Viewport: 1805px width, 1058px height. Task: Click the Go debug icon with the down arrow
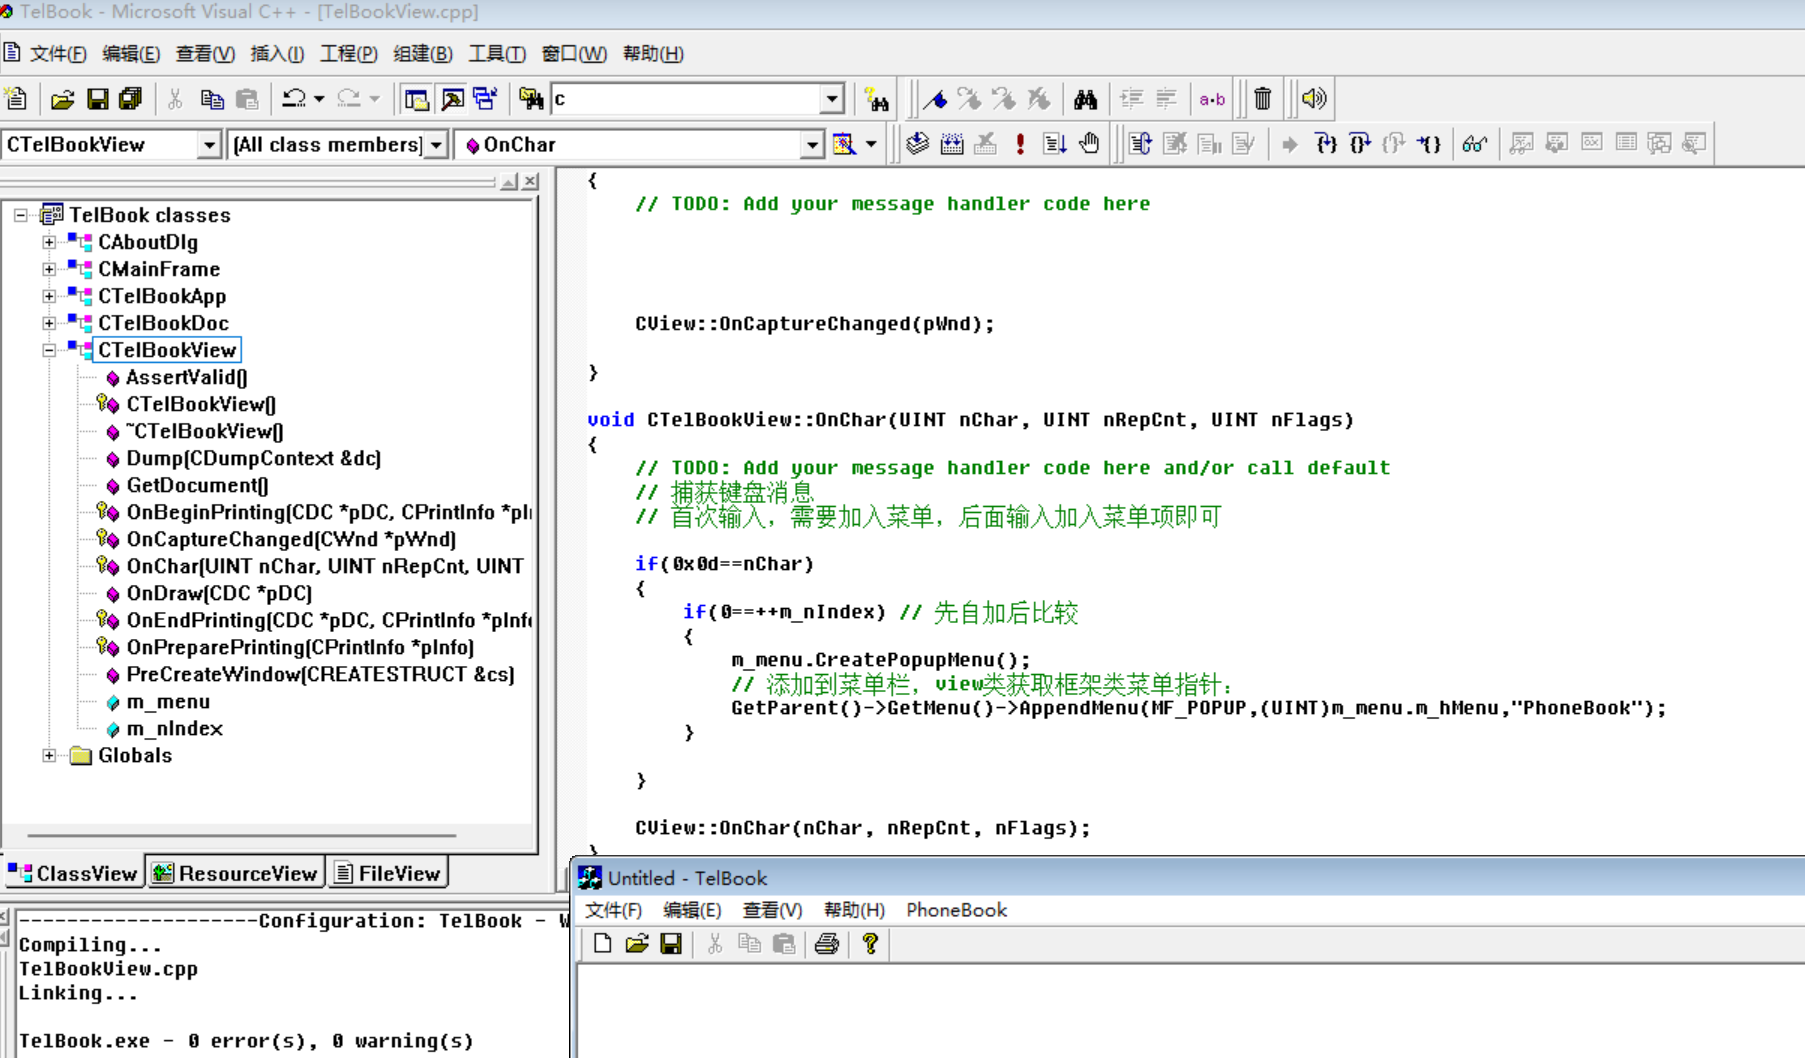1054,144
